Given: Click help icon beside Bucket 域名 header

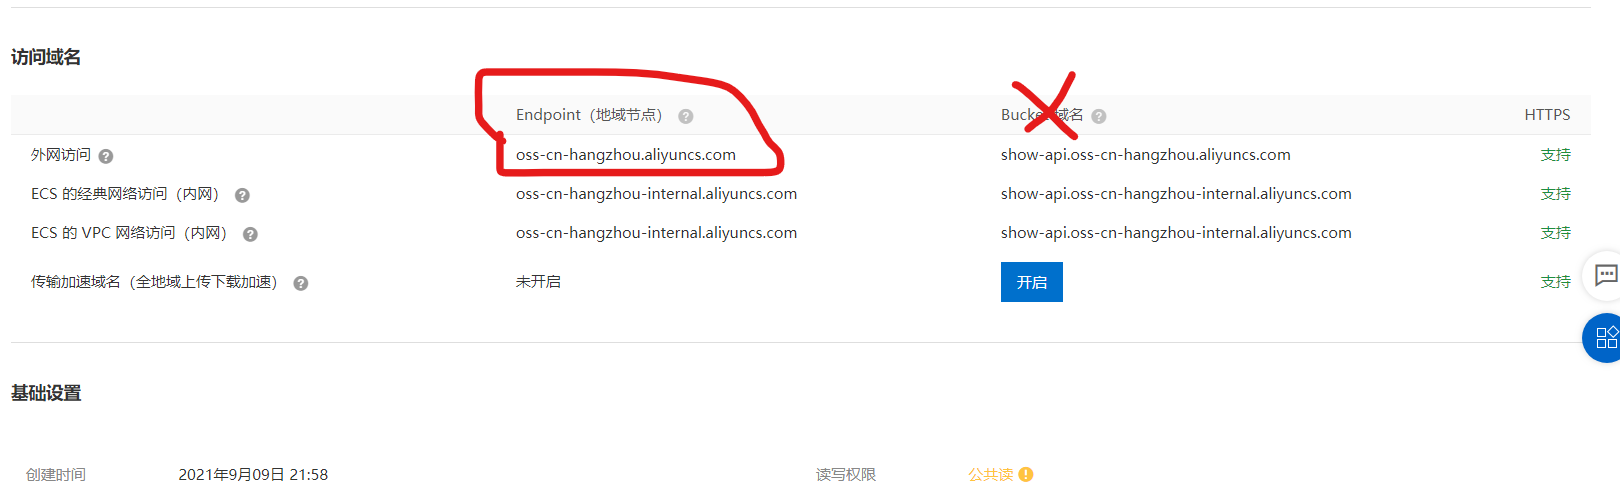Looking at the screenshot, I should click(x=1099, y=116).
